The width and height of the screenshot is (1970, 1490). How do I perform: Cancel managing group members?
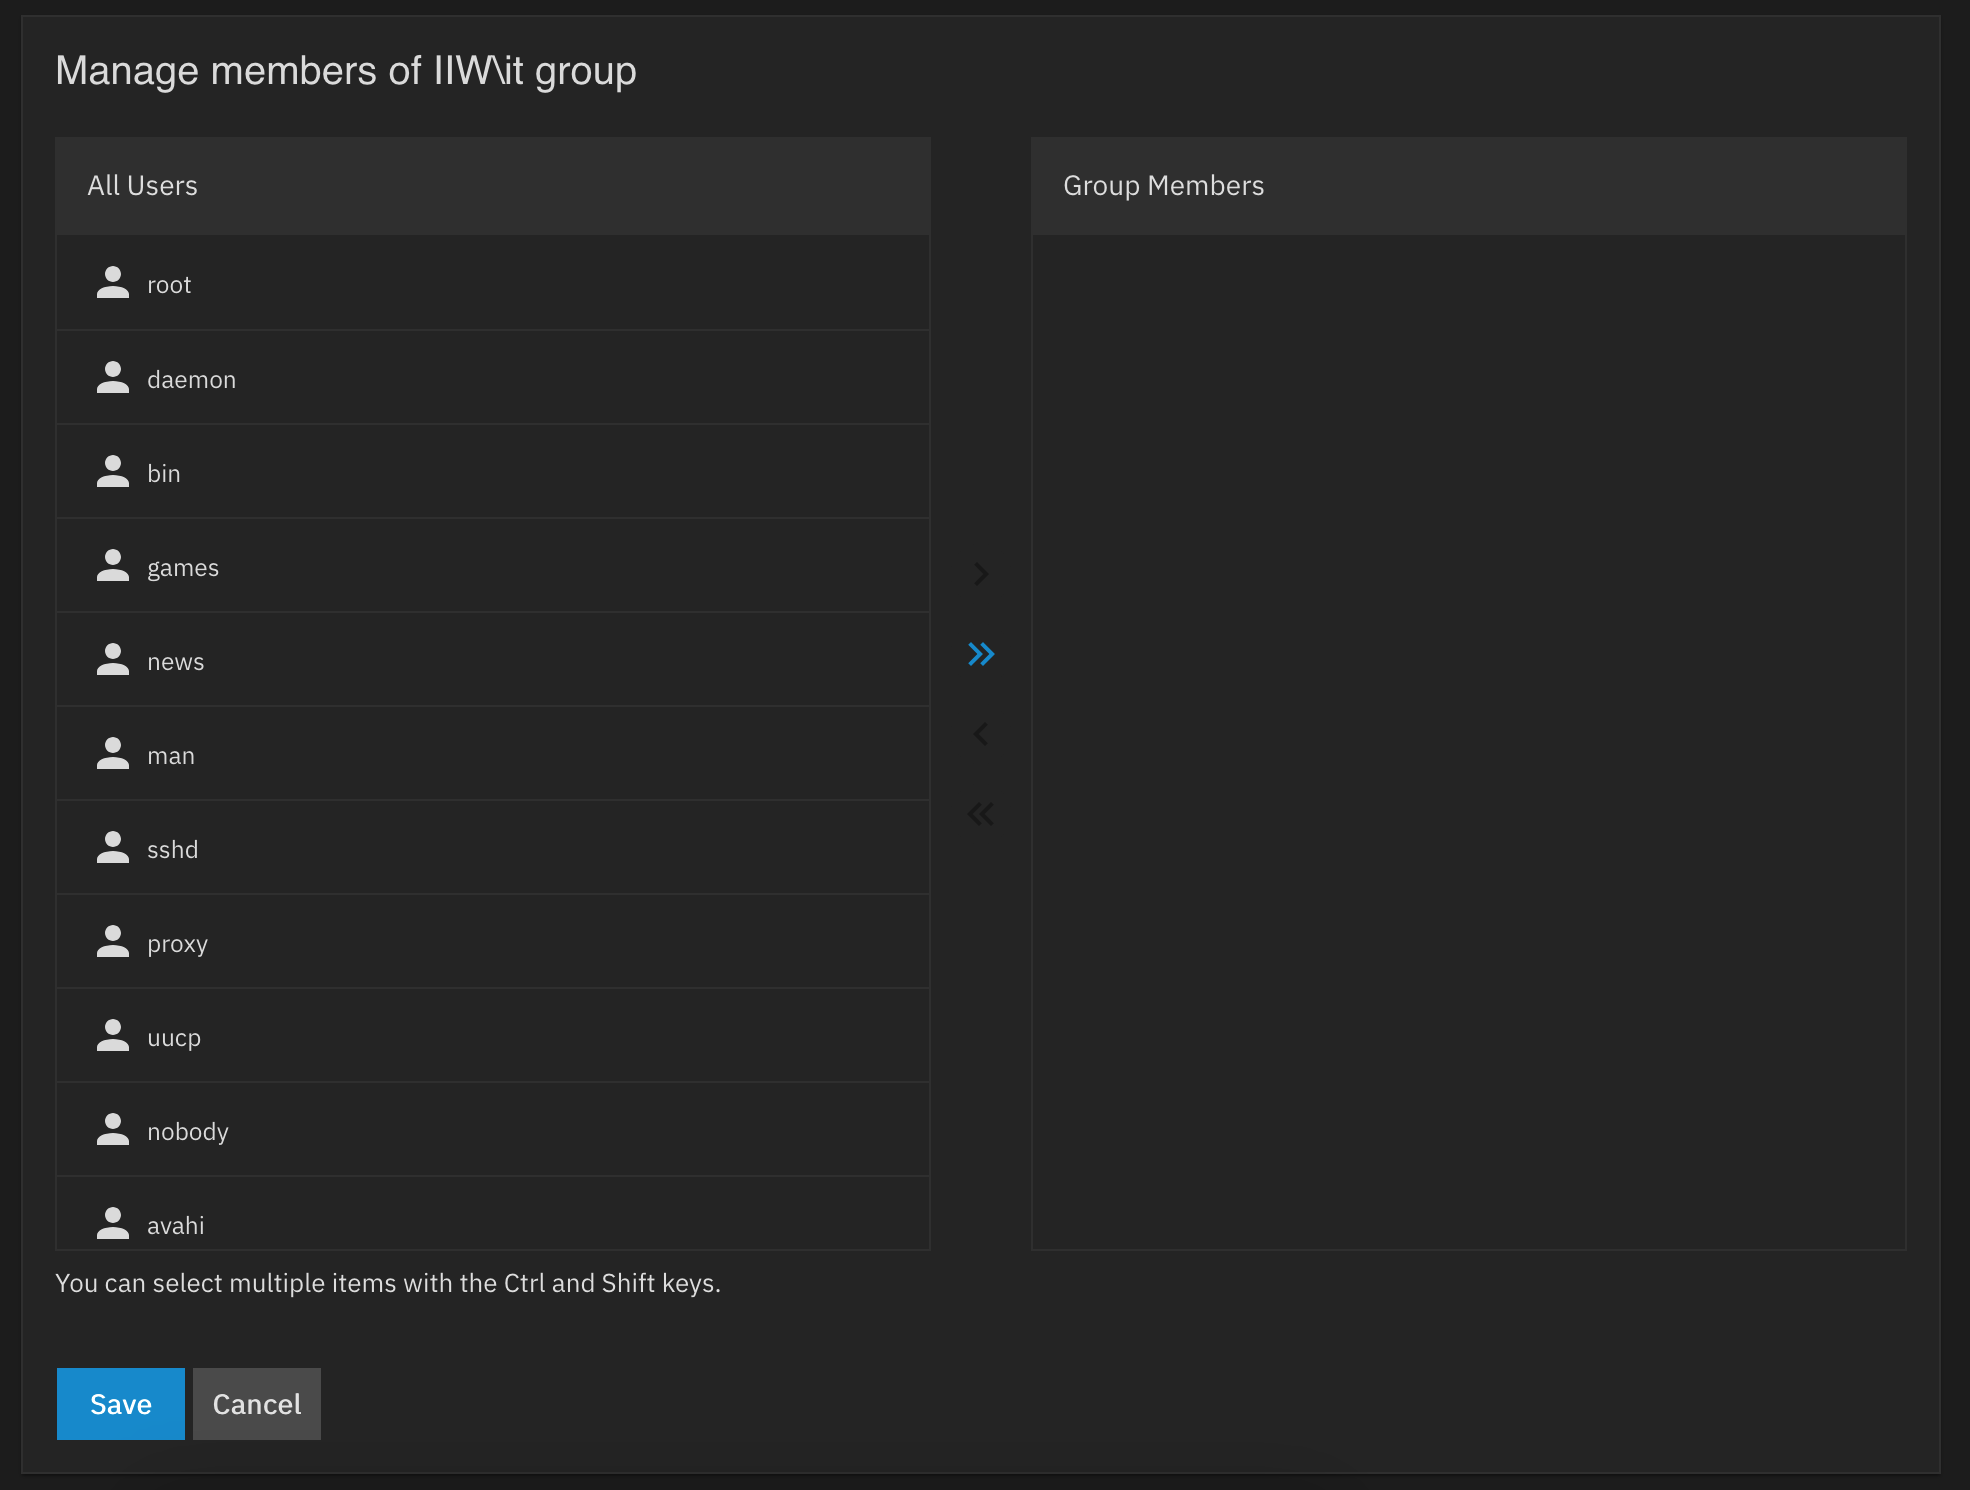pos(257,1404)
